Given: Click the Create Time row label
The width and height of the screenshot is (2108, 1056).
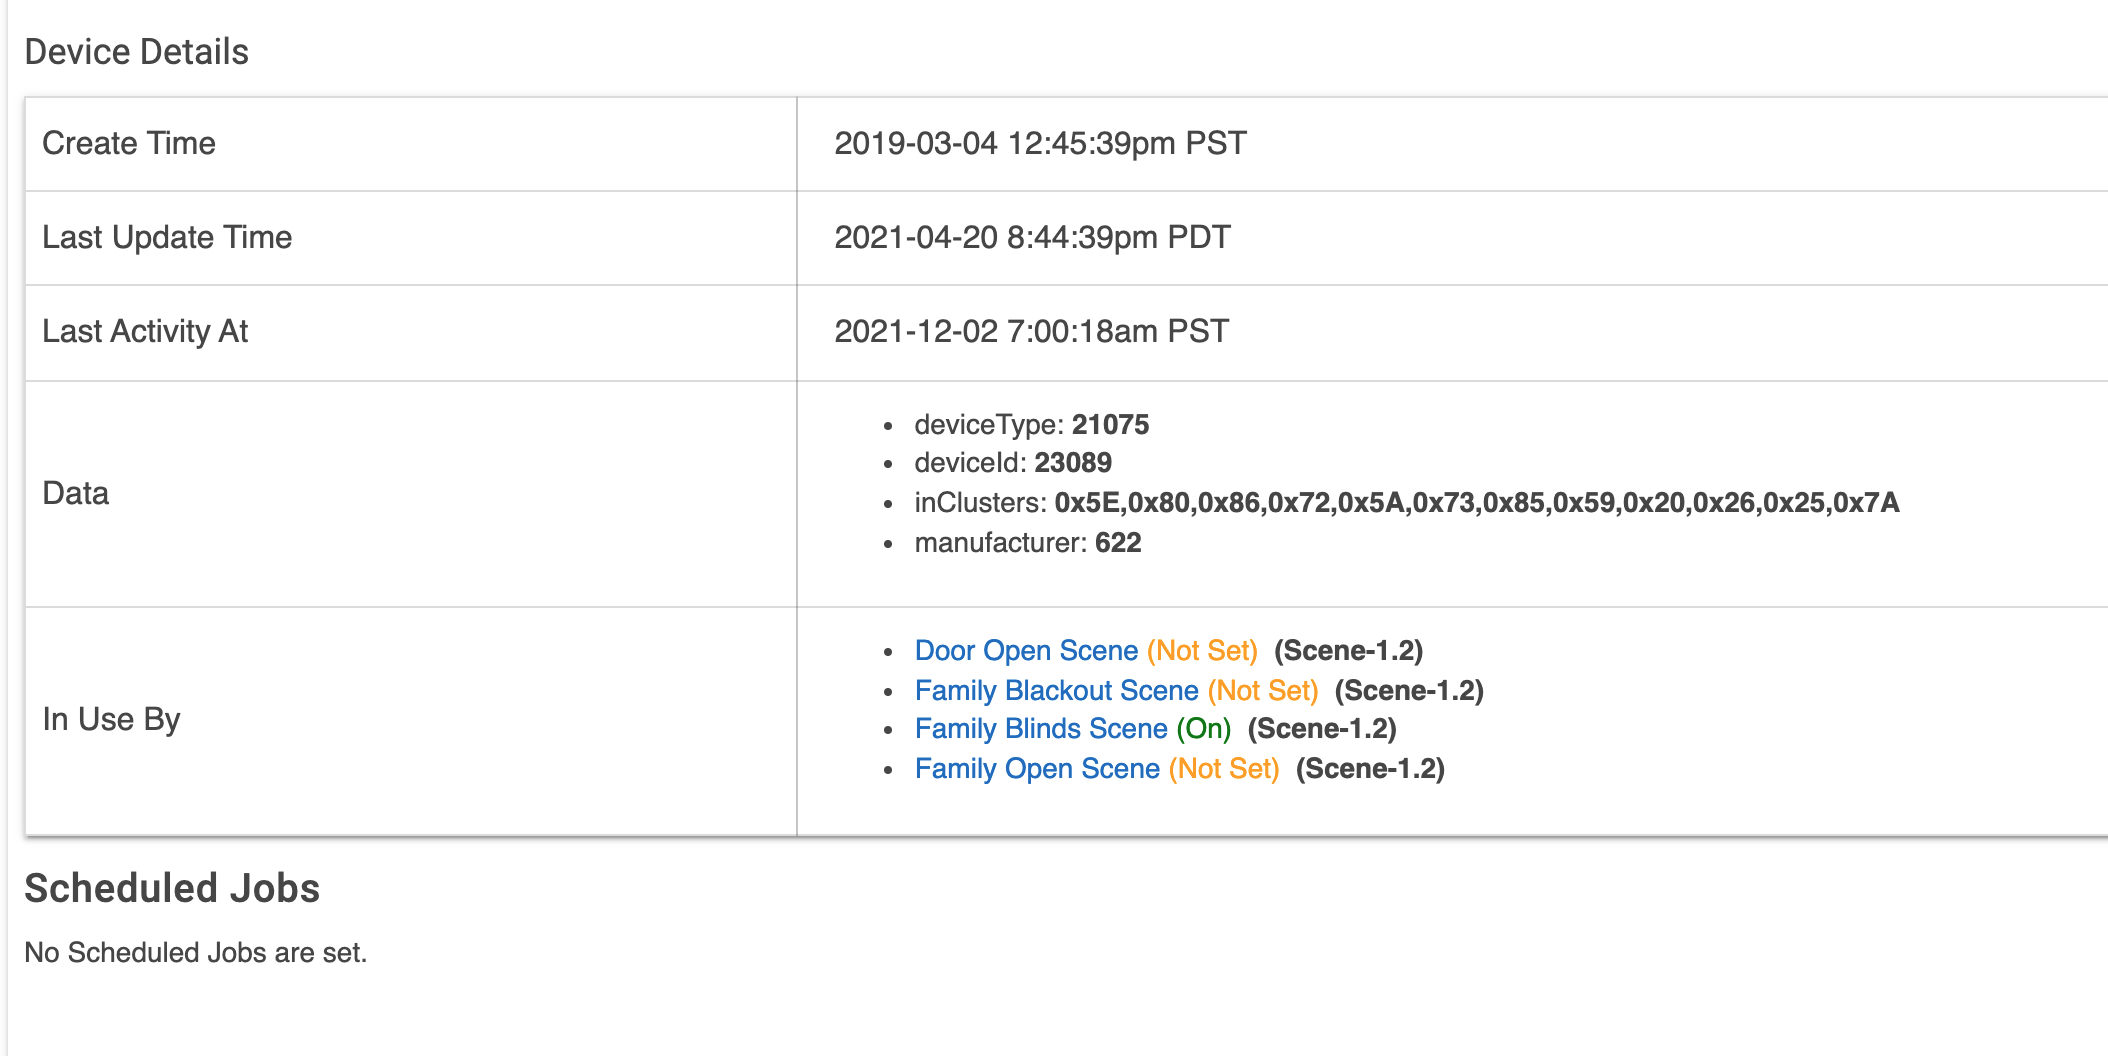Looking at the screenshot, I should [129, 143].
